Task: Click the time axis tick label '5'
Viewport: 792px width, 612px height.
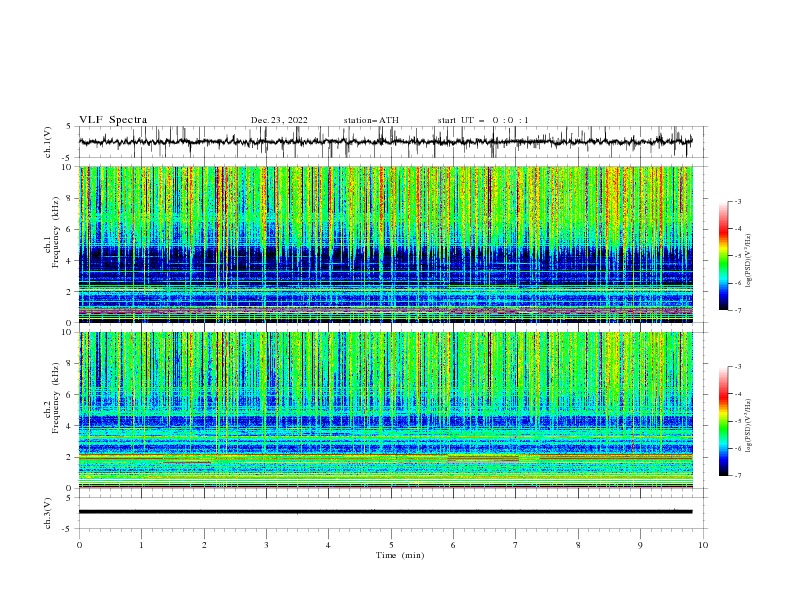Action: (x=391, y=545)
